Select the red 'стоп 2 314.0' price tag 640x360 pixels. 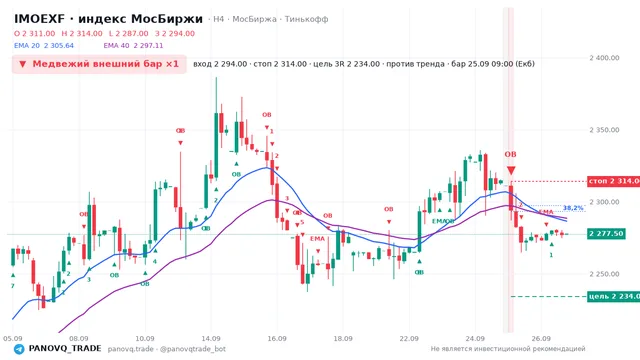click(x=613, y=181)
